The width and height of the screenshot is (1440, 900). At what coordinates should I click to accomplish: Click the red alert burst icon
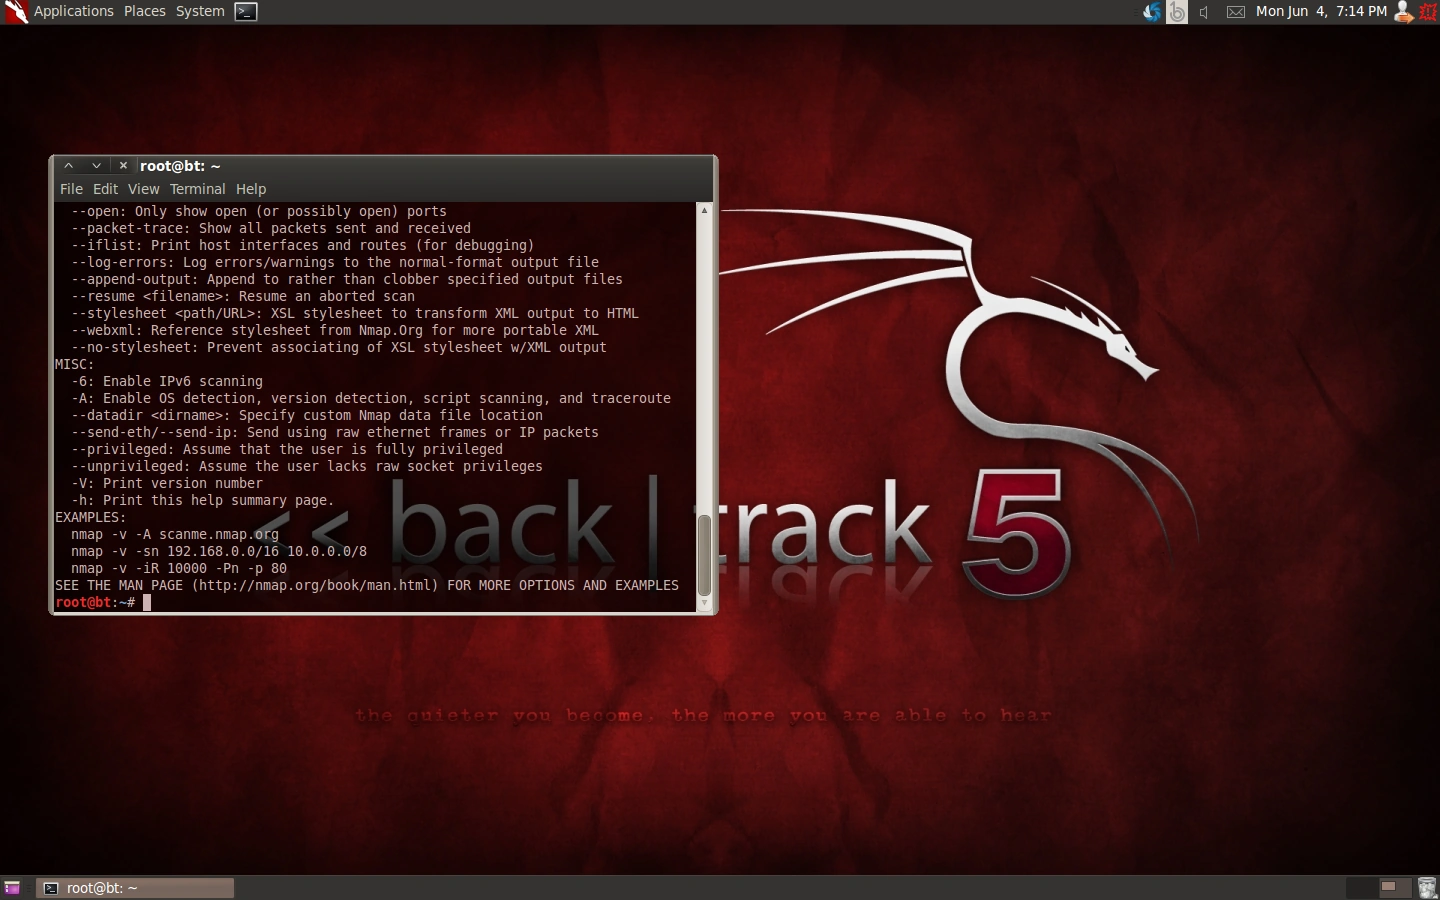click(1428, 12)
